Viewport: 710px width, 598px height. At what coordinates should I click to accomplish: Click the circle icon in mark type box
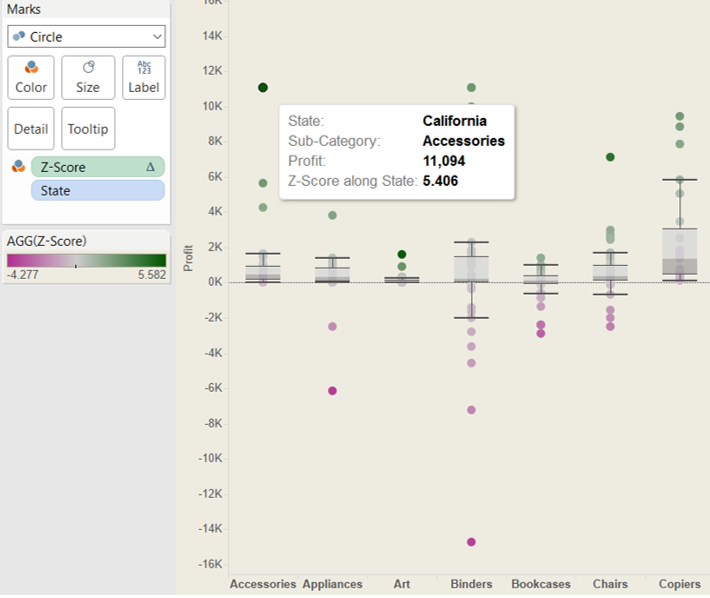[19, 36]
